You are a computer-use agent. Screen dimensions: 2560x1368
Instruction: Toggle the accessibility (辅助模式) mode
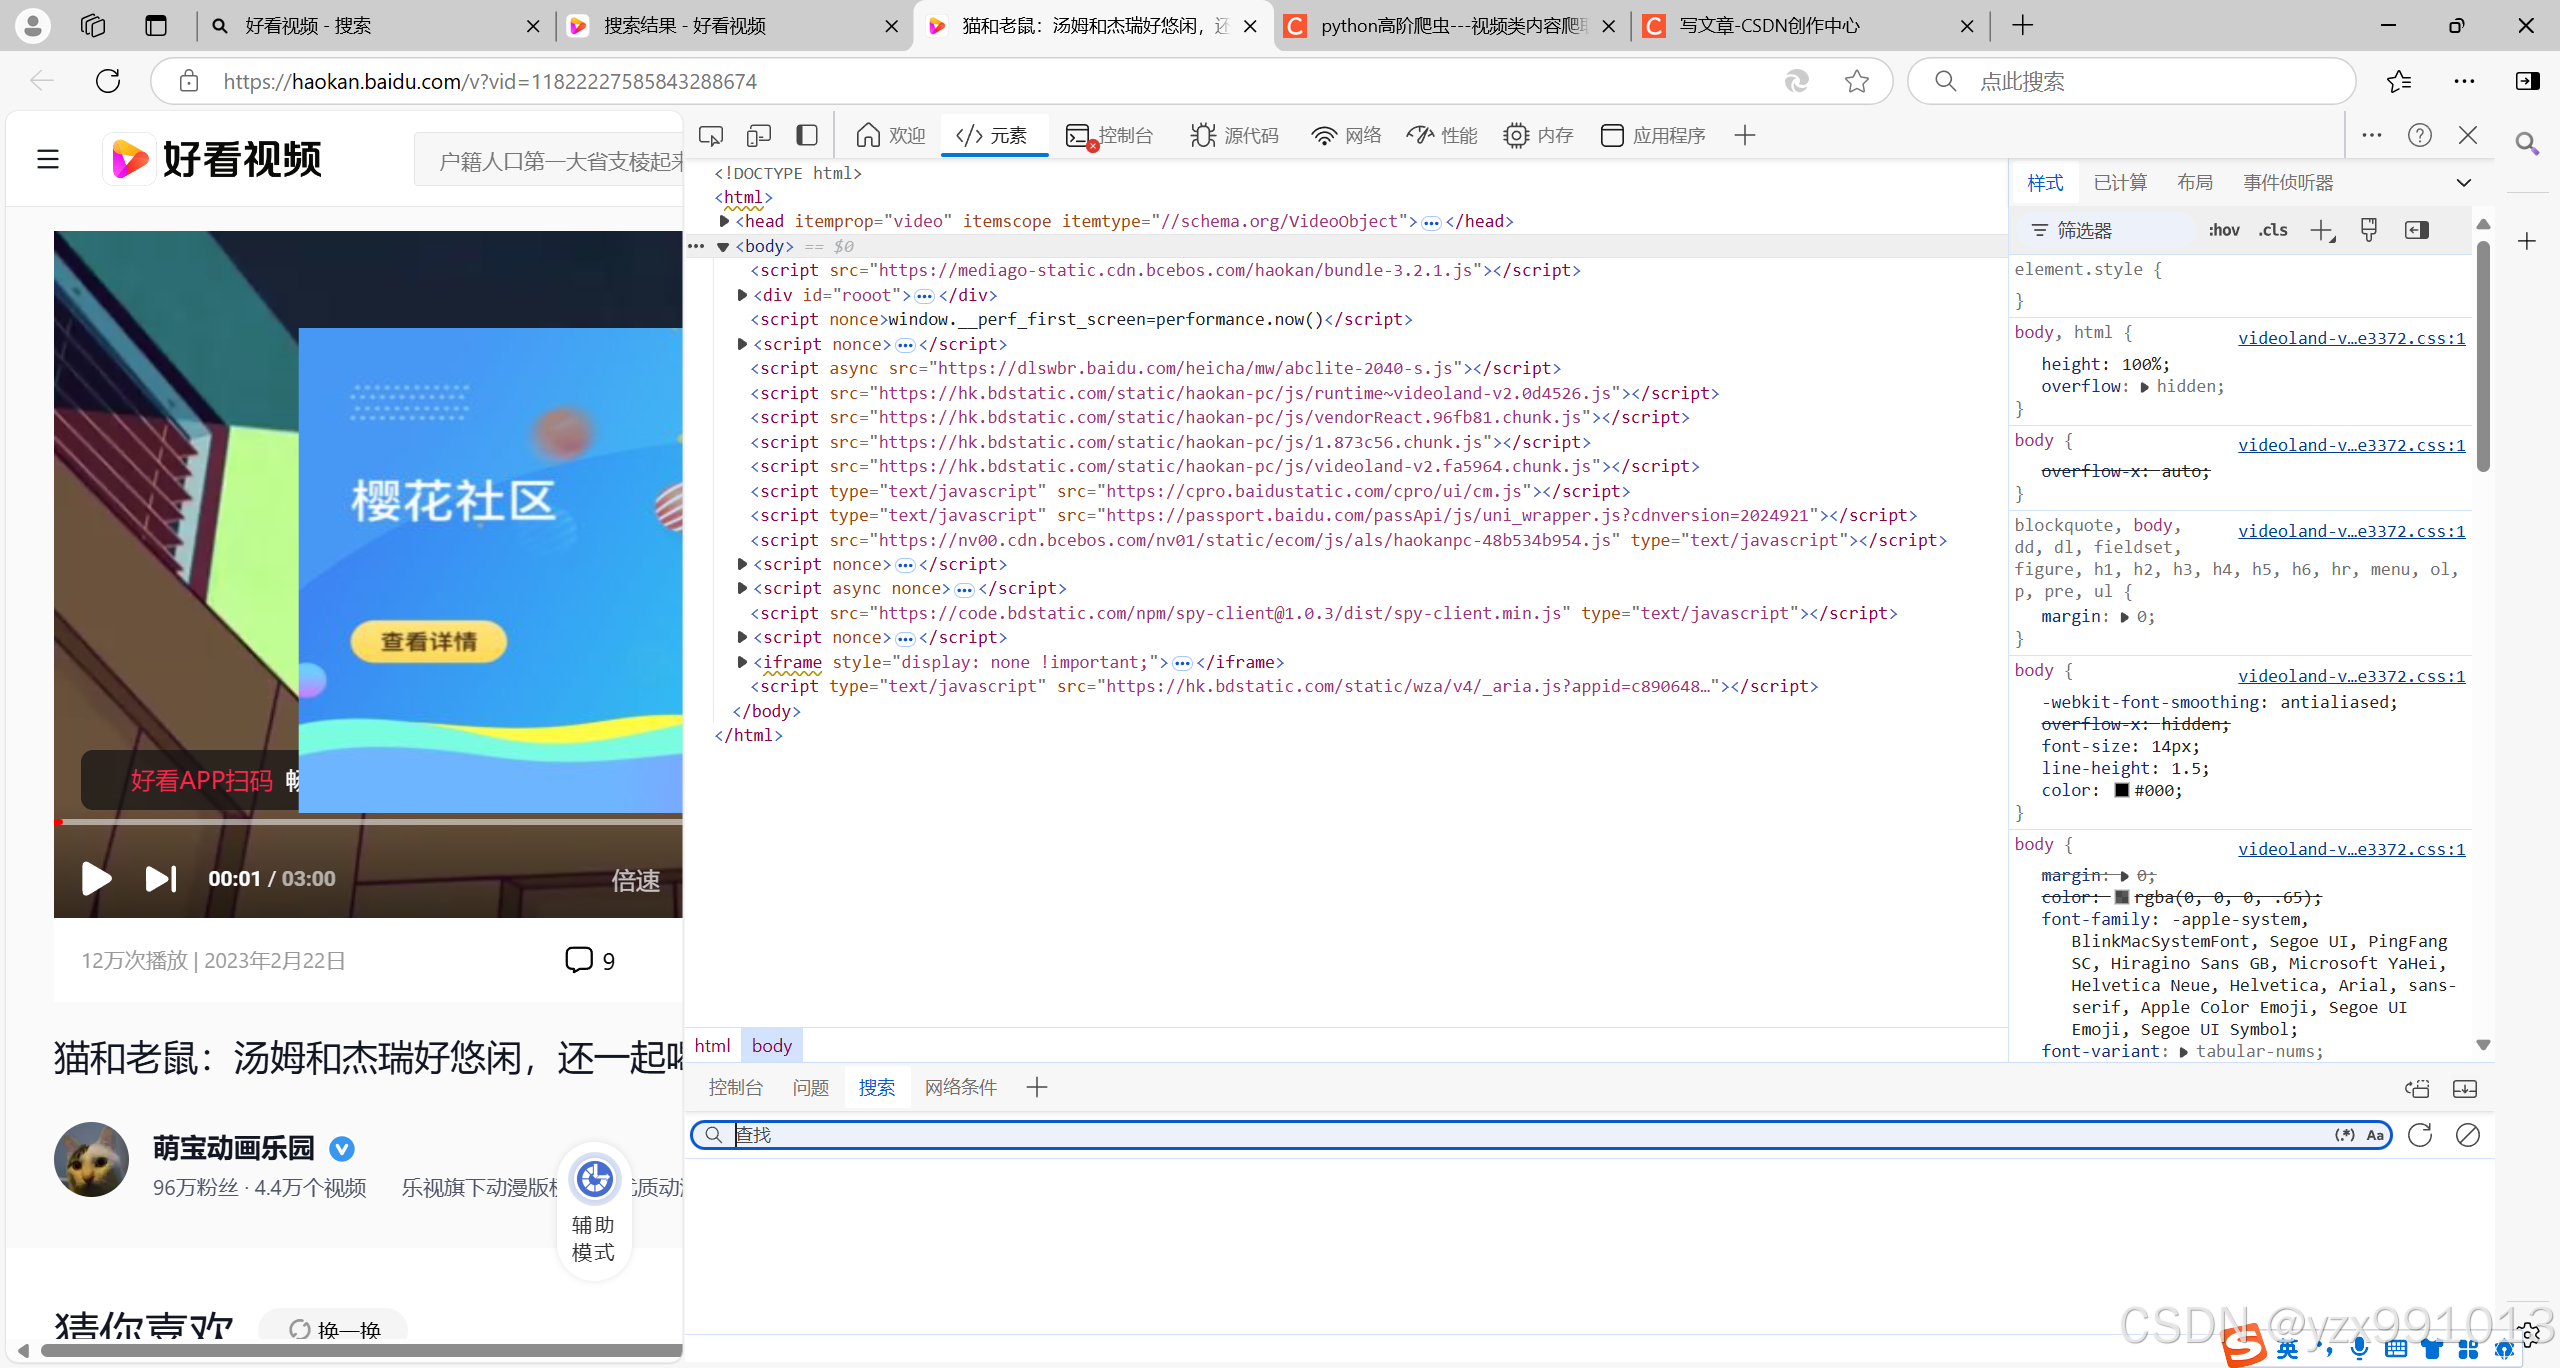pyautogui.click(x=594, y=1210)
